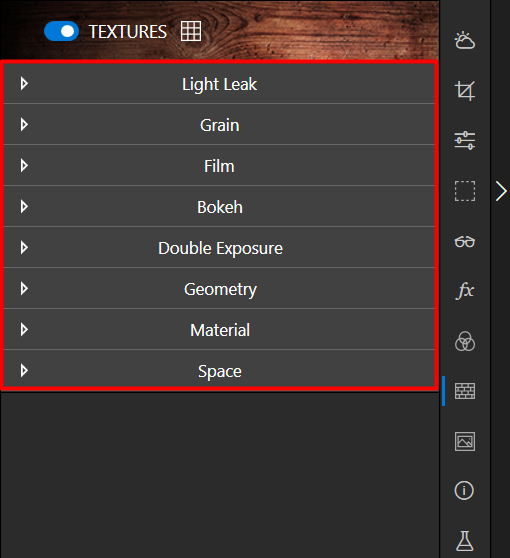Open the glasses Looks panel icon
The image size is (510, 558).
point(464,242)
